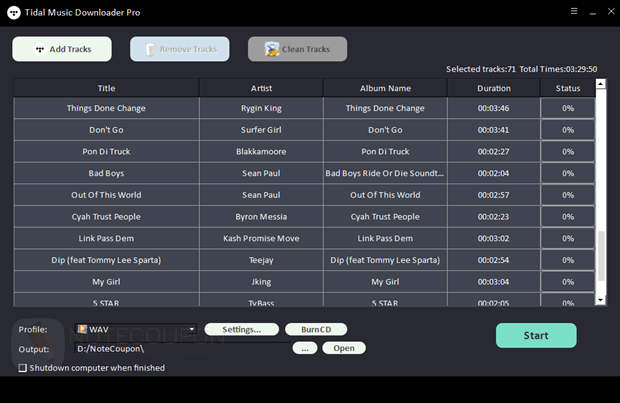This screenshot has width=620, height=403.
Task: Click the Duration column header
Action: pyautogui.click(x=493, y=88)
